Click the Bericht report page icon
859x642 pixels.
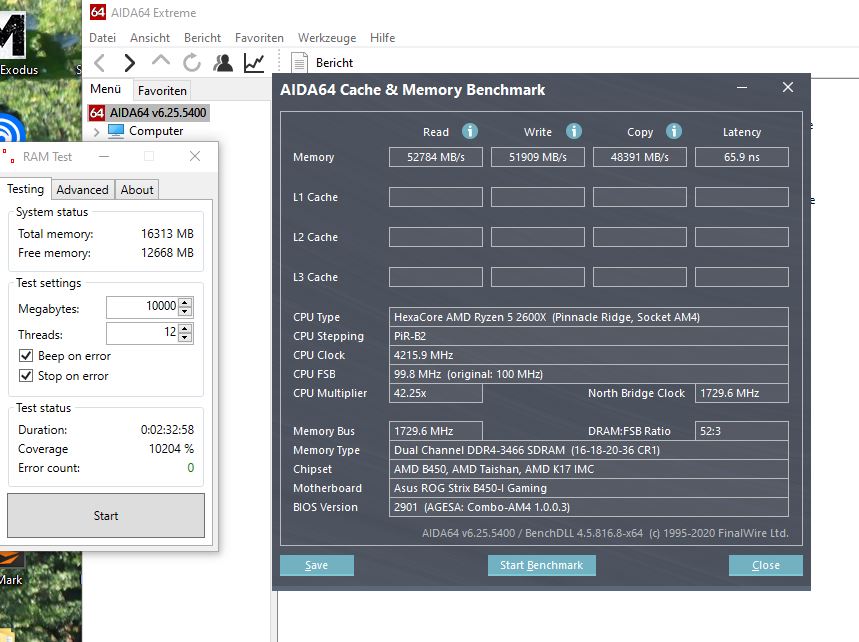[x=299, y=62]
